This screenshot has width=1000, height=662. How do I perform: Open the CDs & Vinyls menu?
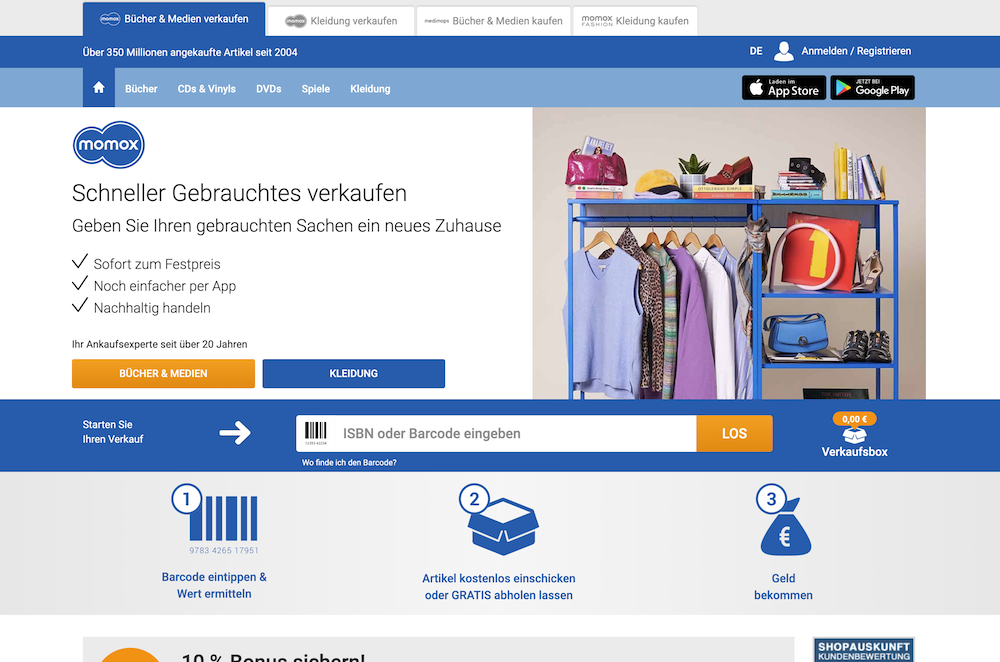[207, 89]
